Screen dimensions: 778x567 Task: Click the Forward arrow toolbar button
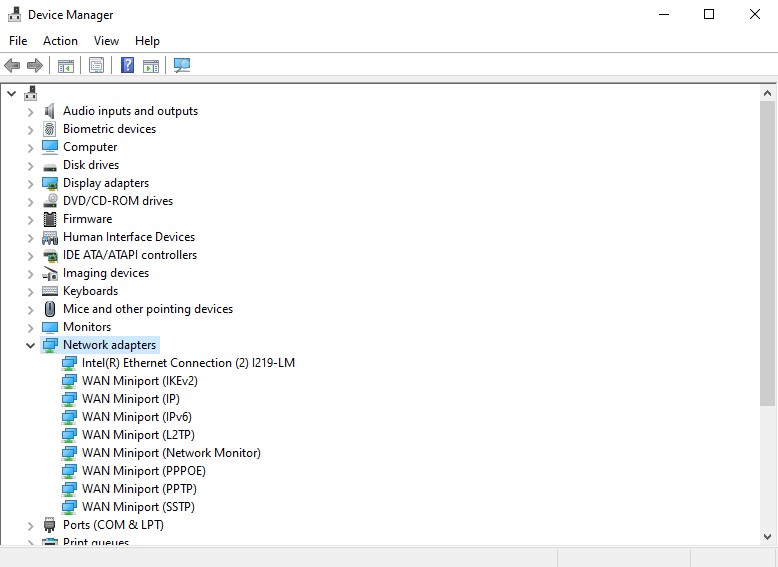(35, 65)
